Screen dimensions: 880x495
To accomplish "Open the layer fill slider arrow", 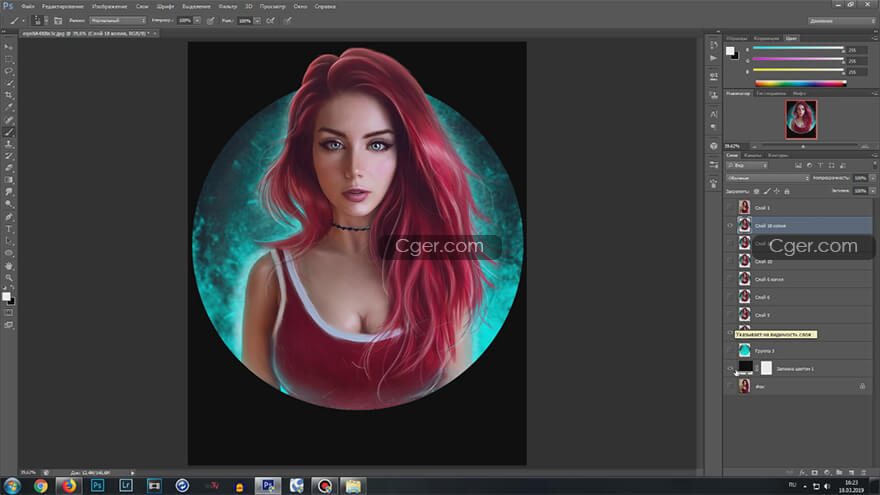I will [x=873, y=191].
